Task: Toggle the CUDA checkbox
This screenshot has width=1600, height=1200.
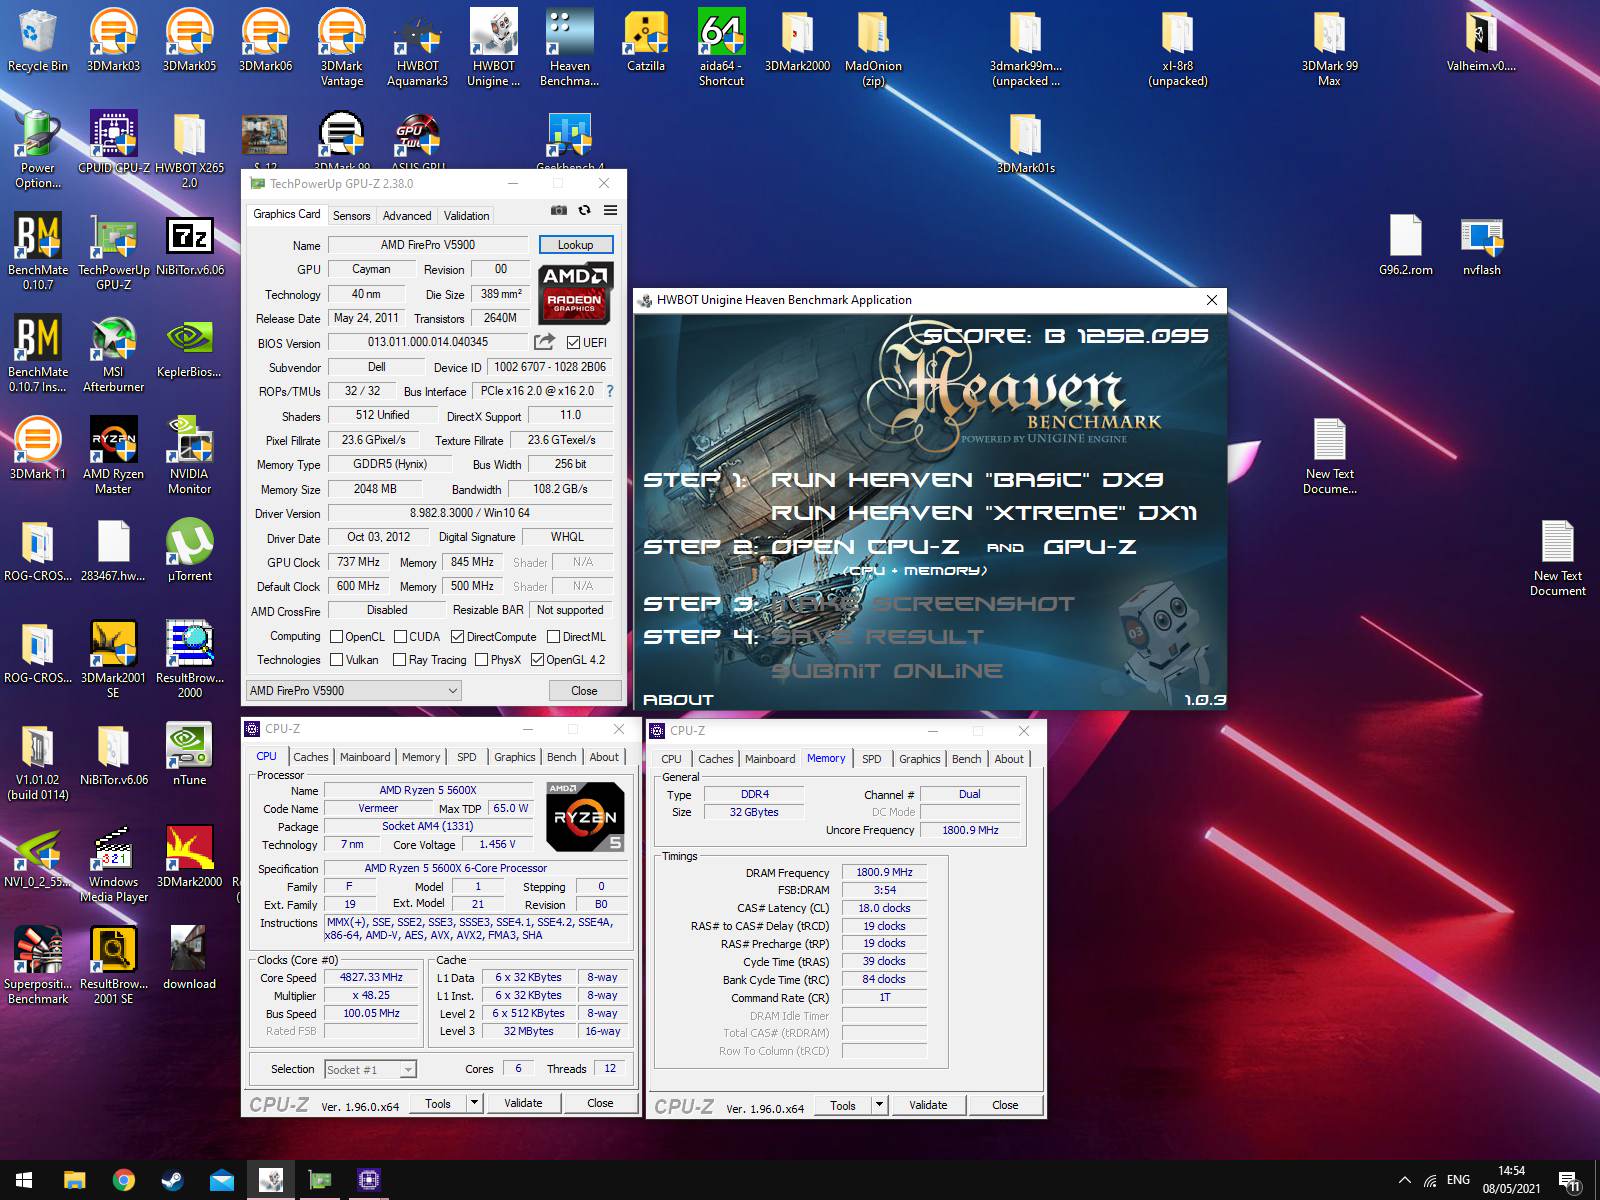Action: 400,636
